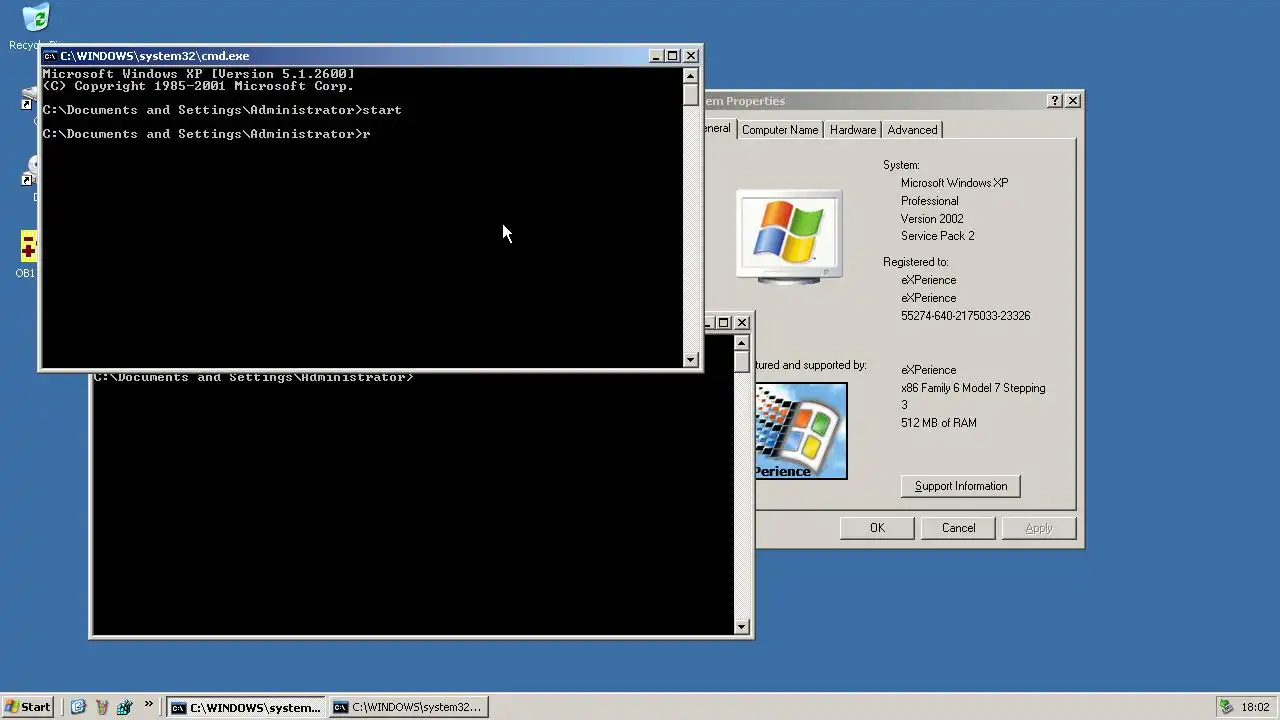Click the system tray icon beside the clock
The image size is (1280, 720).
1226,707
